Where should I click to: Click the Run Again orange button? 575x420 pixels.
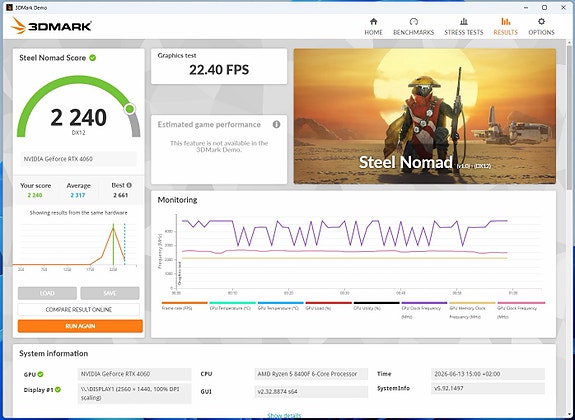[80, 326]
